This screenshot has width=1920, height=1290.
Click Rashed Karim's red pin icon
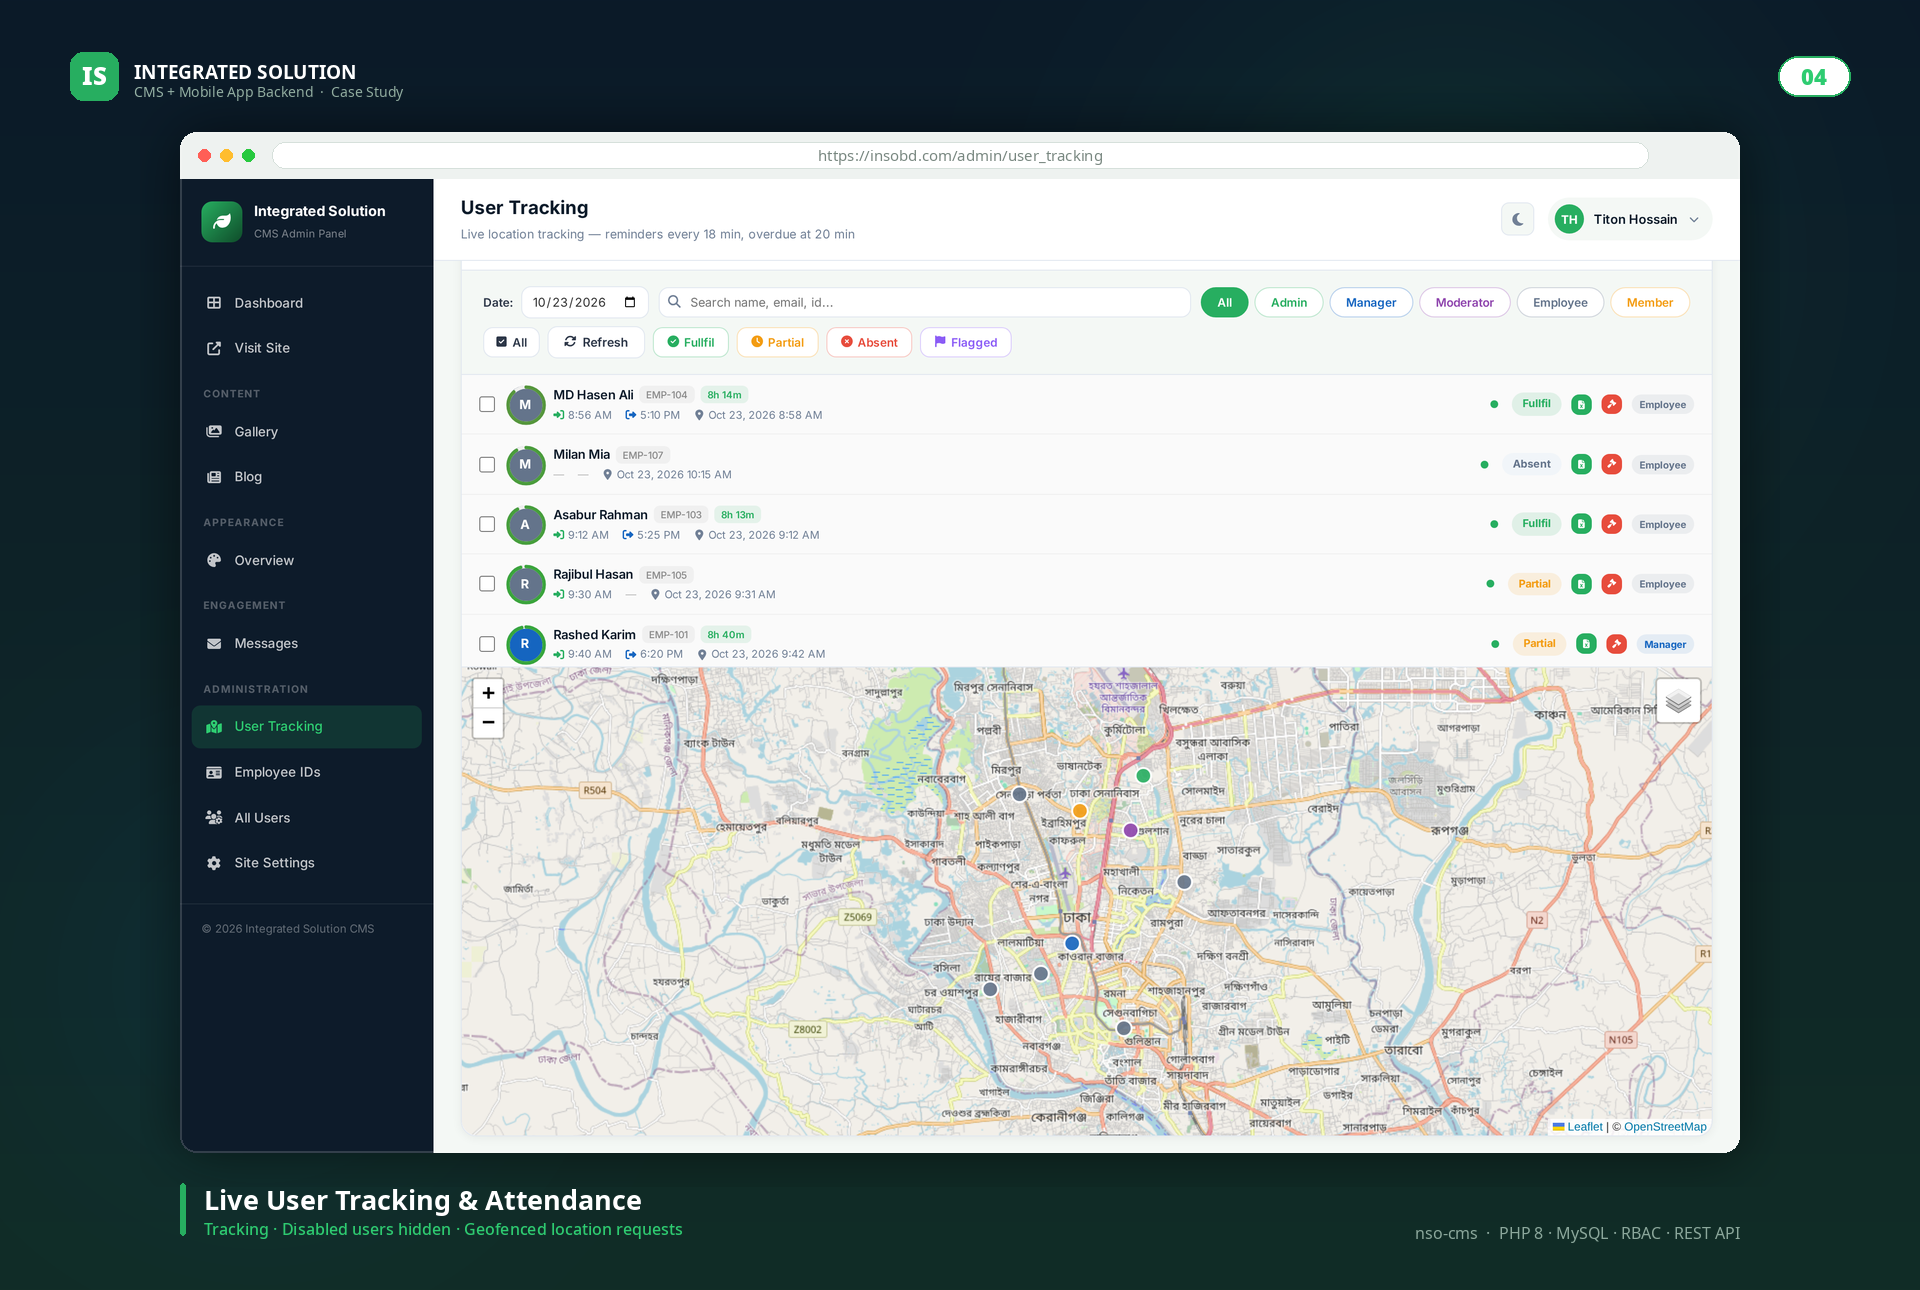(1616, 644)
